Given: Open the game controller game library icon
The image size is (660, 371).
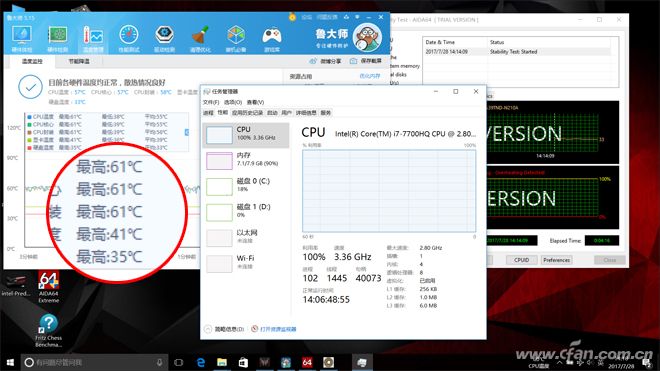Looking at the screenshot, I should [x=271, y=39].
